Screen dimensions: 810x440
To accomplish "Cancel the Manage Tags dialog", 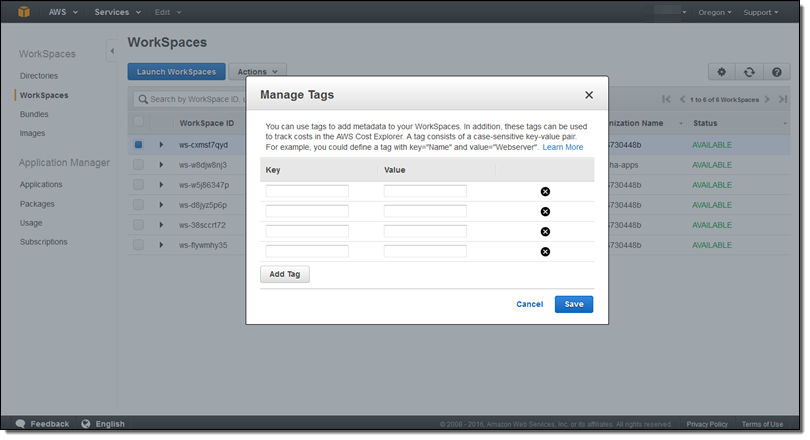I will point(529,304).
